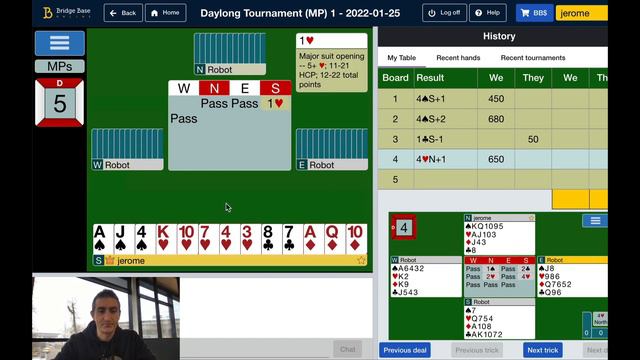Image resolution: width=640 pixels, height=360 pixels.
Task: Open the Help menu
Action: point(488,13)
